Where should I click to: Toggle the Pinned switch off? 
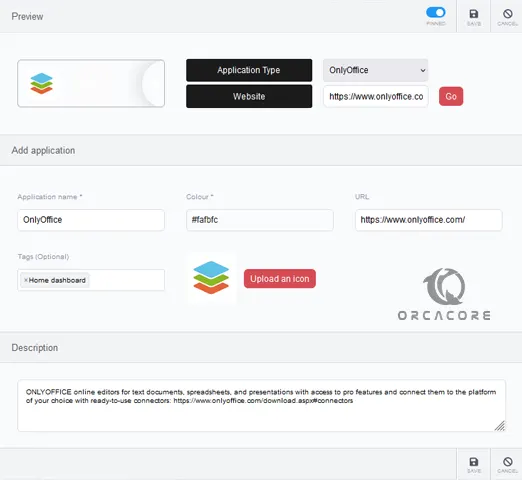[436, 13]
